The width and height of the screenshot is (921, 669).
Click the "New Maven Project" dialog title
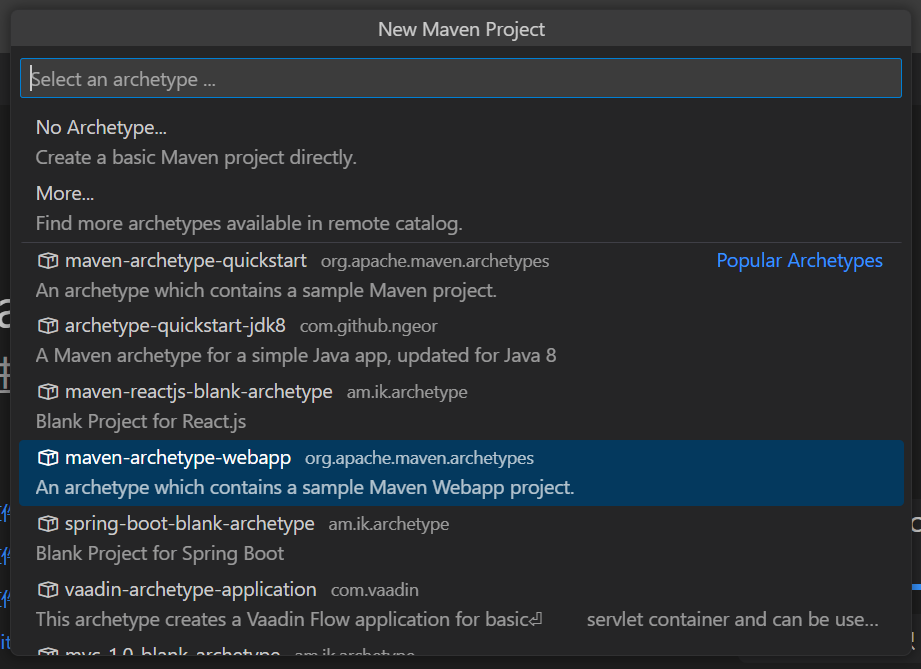pyautogui.click(x=461, y=29)
